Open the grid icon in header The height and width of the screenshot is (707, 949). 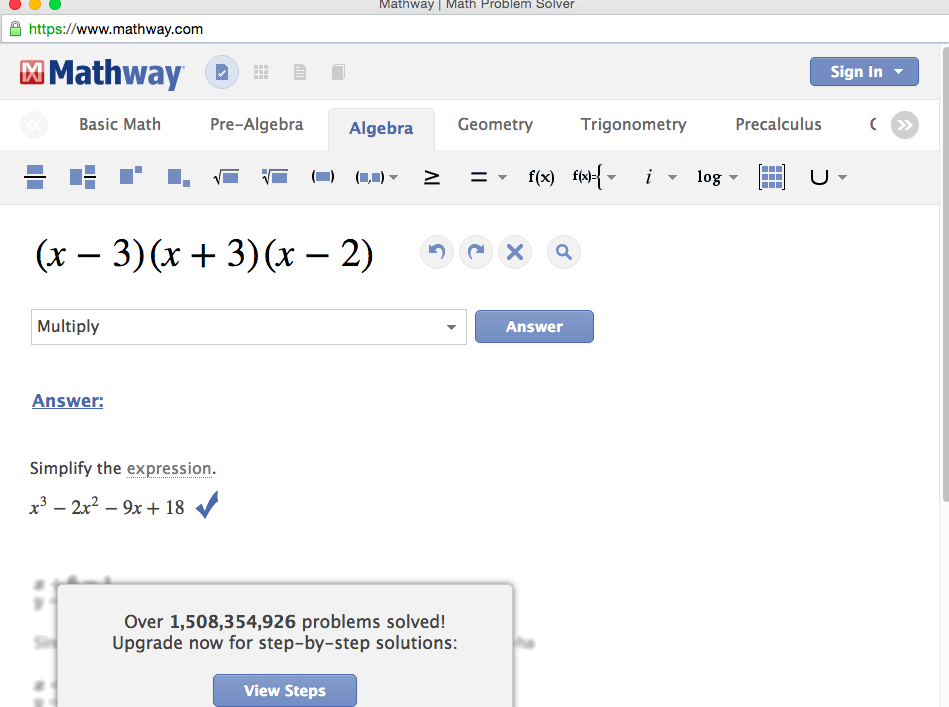click(261, 72)
